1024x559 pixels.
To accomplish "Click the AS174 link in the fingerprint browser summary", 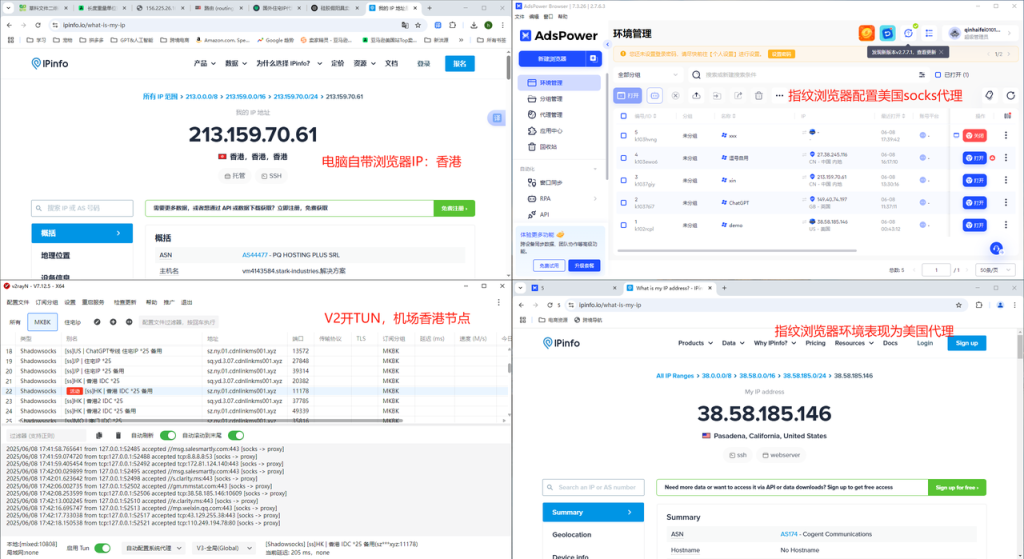I will [x=788, y=534].
